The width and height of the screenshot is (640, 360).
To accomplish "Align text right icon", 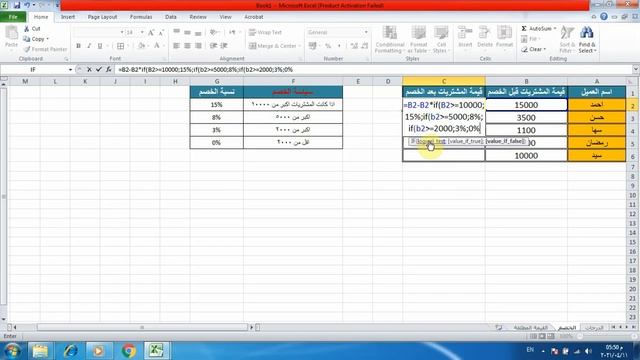I will pyautogui.click(x=198, y=46).
